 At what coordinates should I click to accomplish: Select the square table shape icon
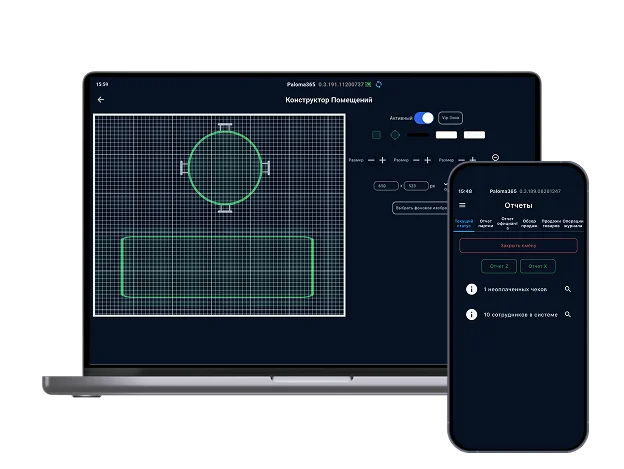tap(376, 134)
